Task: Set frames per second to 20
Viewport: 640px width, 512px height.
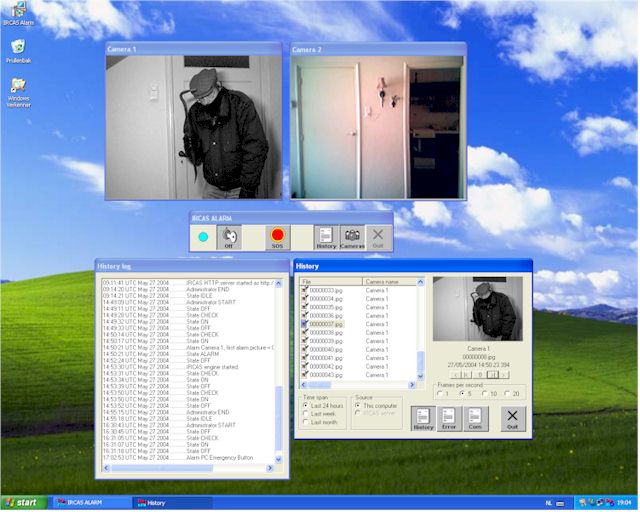Action: [x=512, y=394]
